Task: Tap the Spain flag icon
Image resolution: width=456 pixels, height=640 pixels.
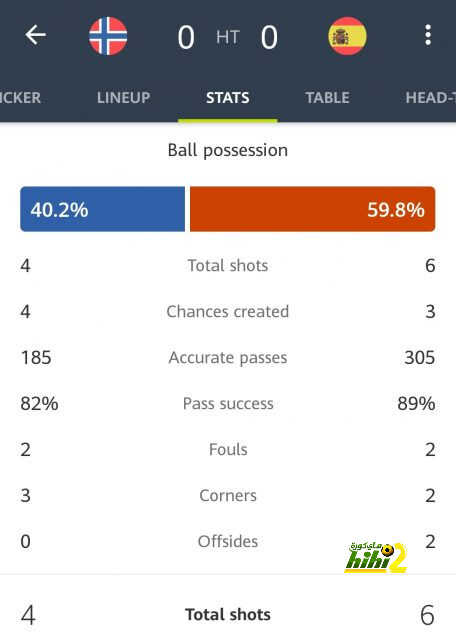Action: pyautogui.click(x=347, y=36)
